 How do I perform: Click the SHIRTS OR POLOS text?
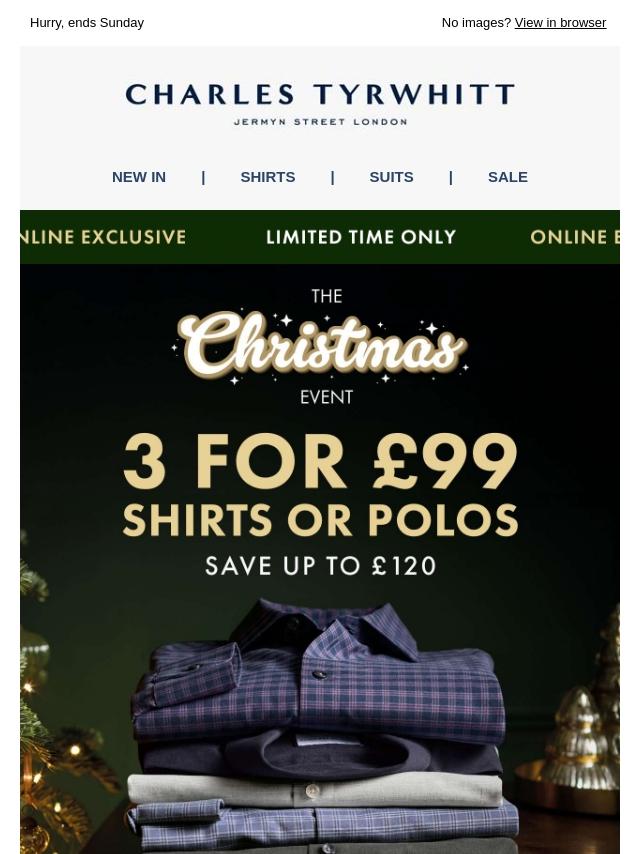[320, 520]
